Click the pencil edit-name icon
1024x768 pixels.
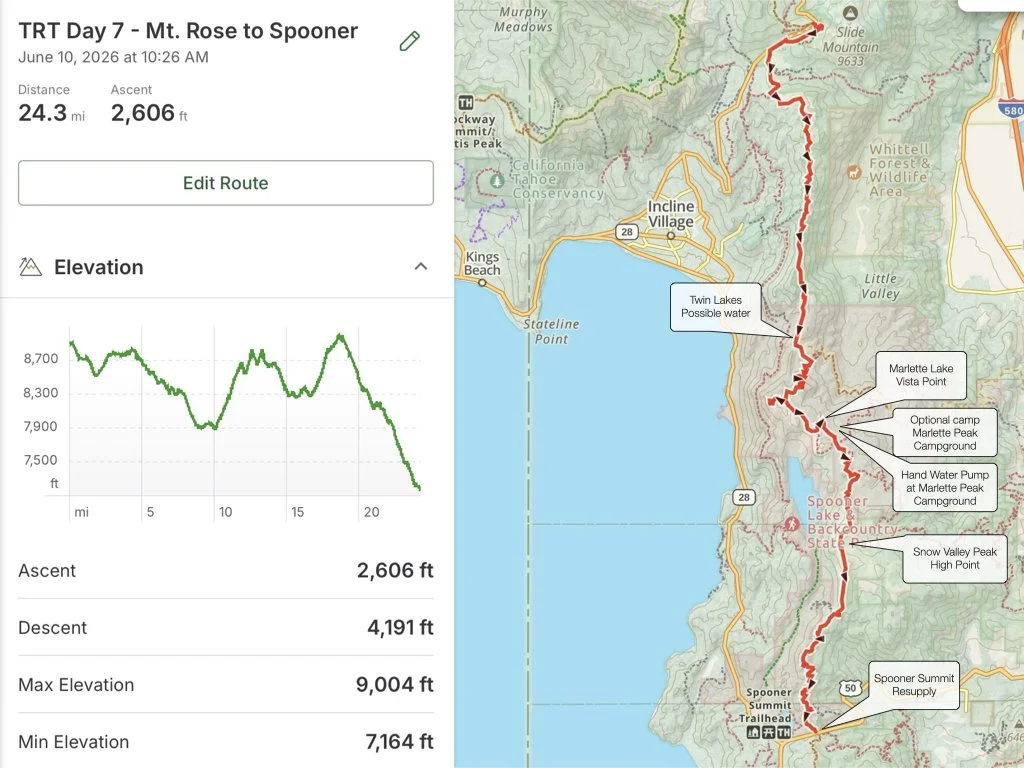click(x=409, y=40)
